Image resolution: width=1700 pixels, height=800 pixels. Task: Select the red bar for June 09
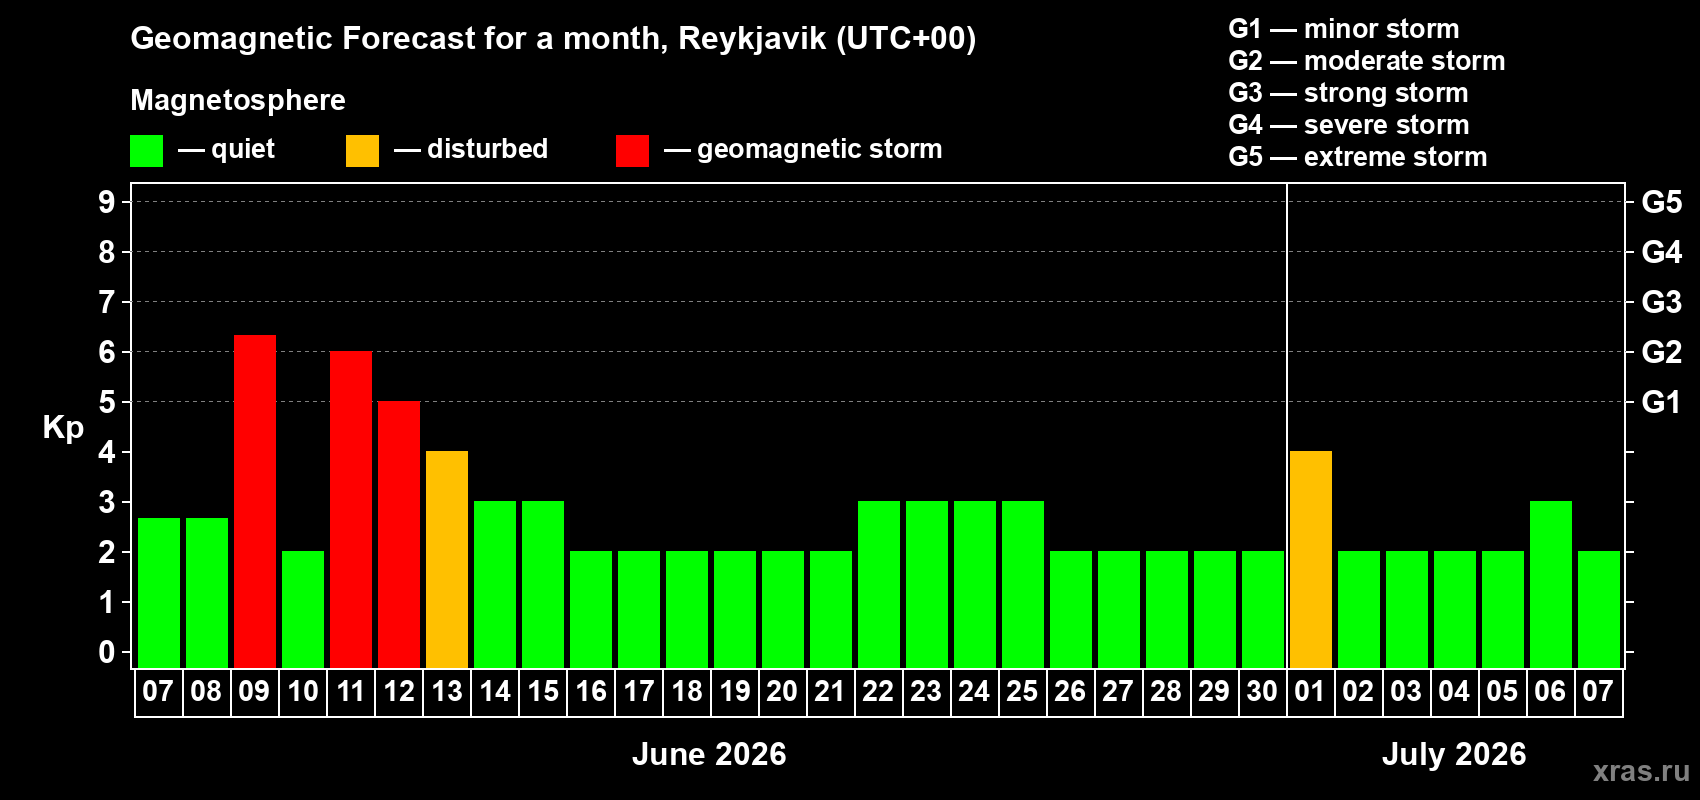click(x=255, y=502)
